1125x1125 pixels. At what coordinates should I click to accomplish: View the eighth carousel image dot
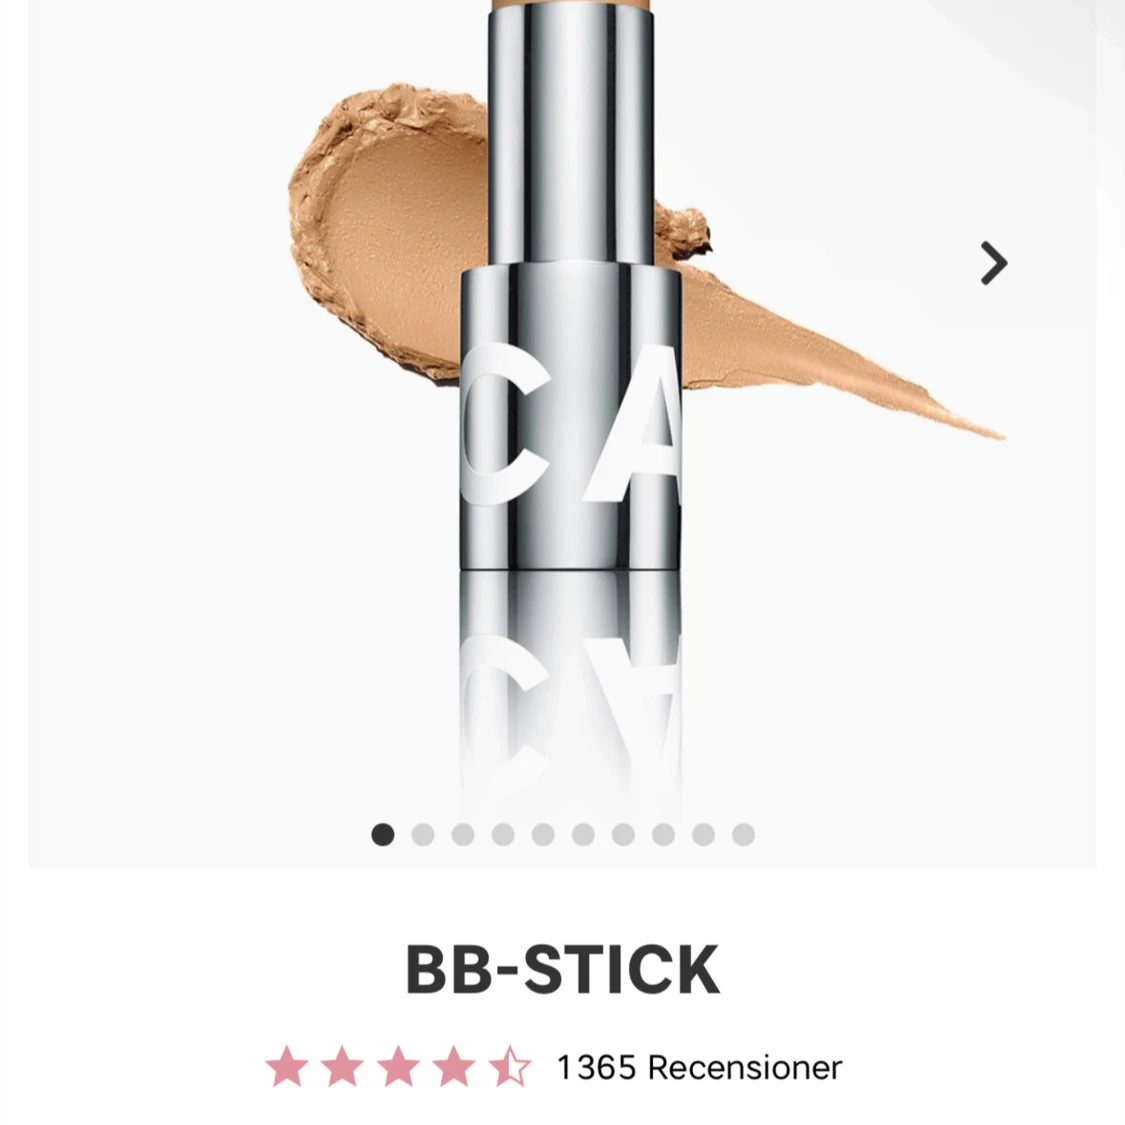pyautogui.click(x=663, y=834)
